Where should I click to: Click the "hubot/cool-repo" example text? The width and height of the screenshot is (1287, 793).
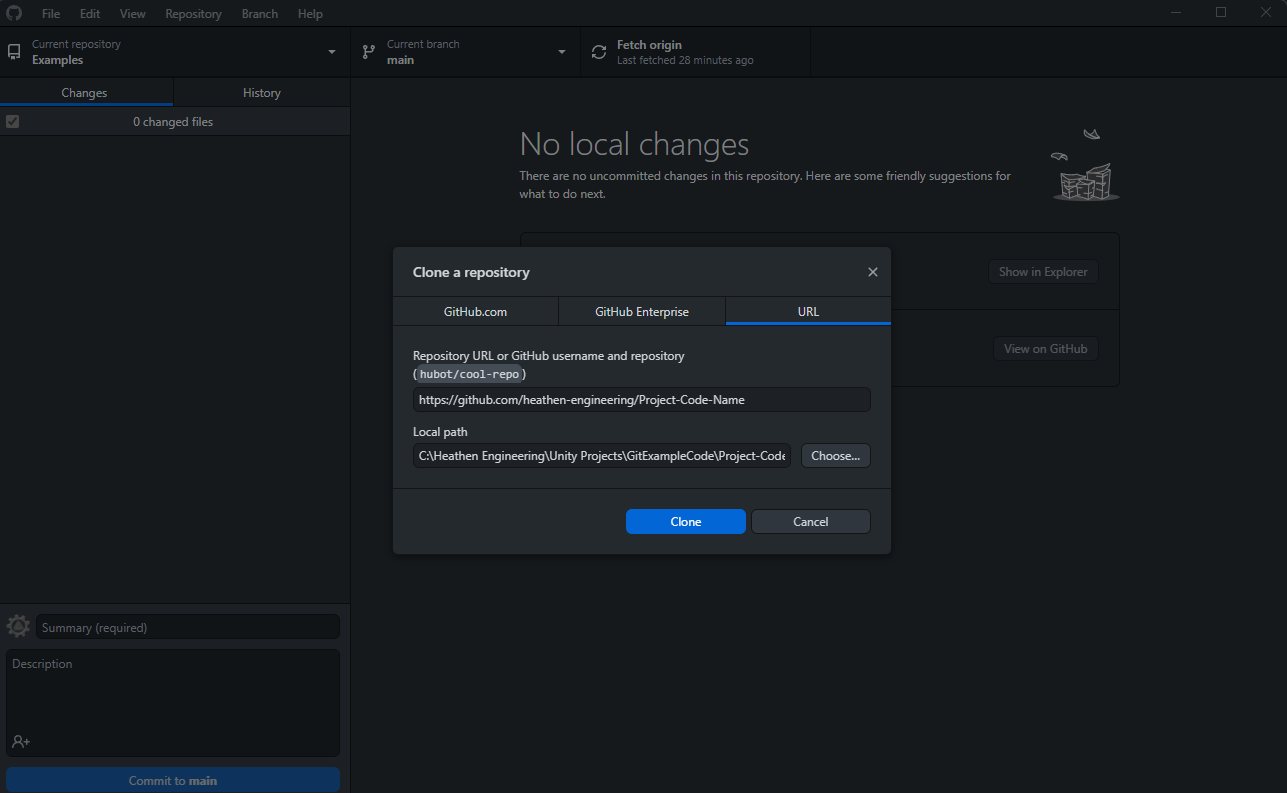tap(470, 374)
